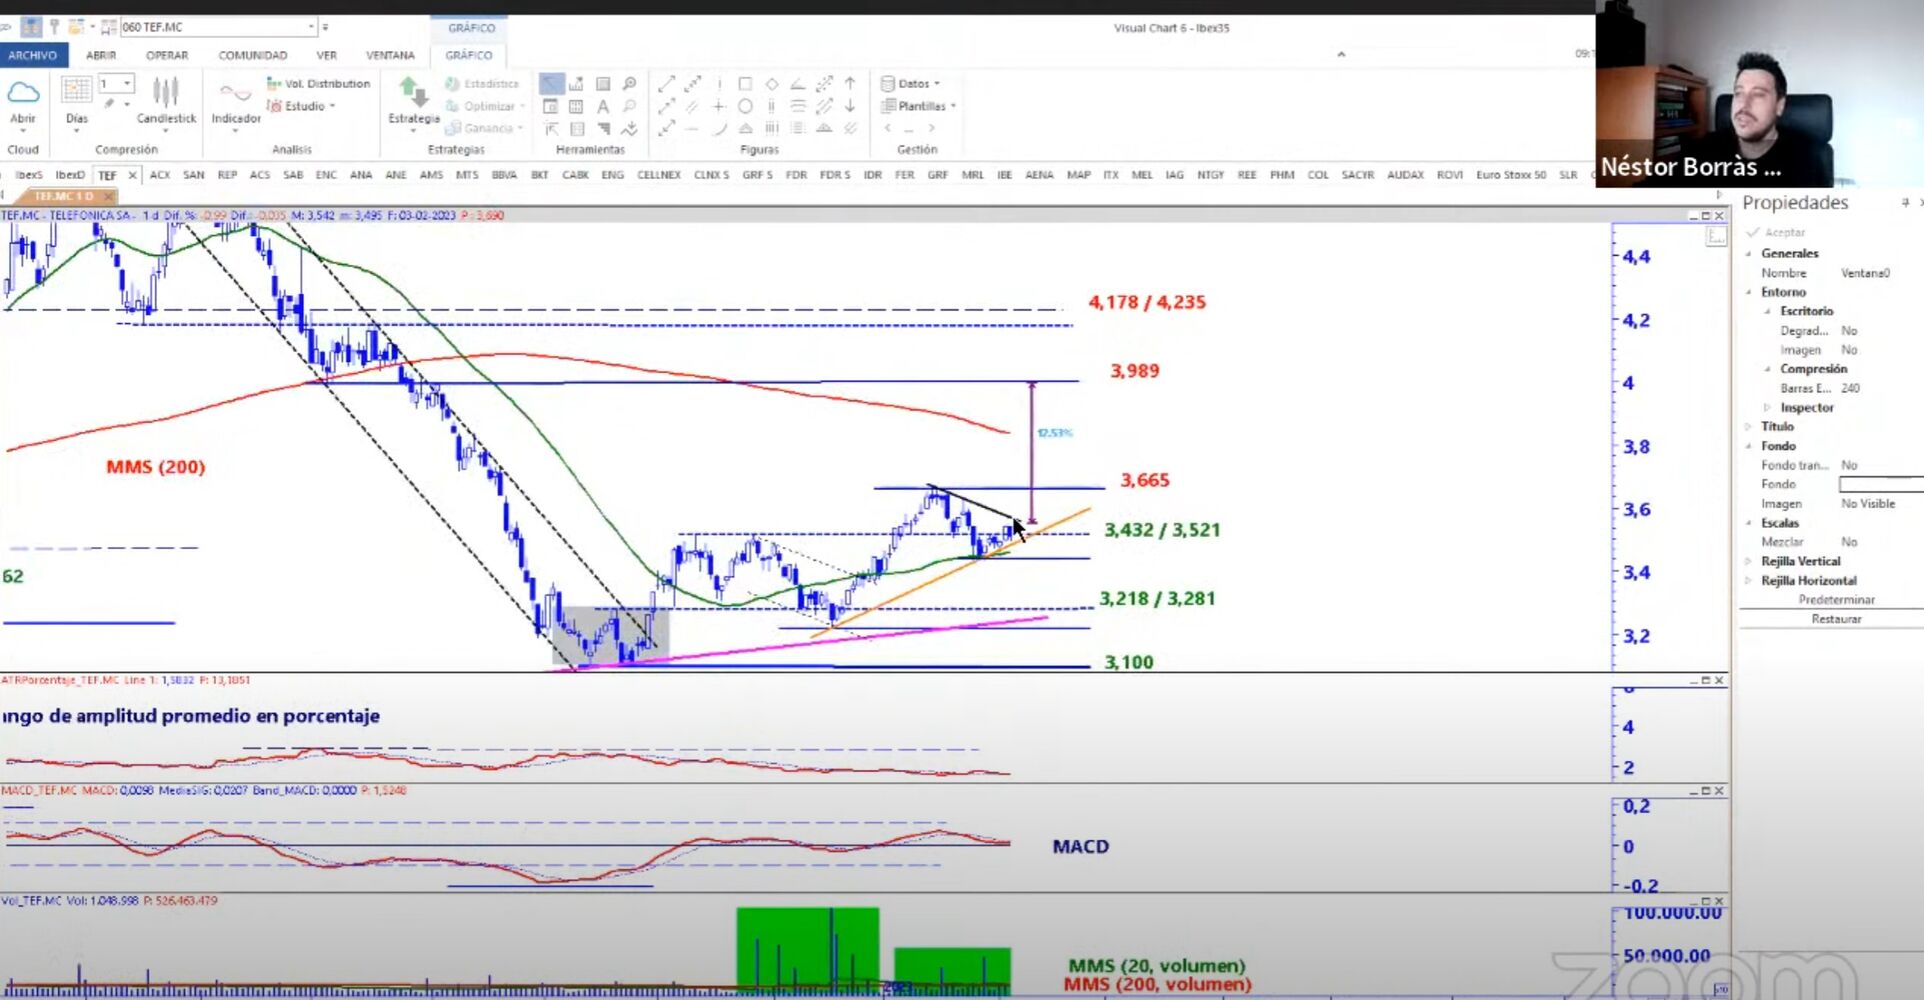Click the grid table tool in Herramientas
The height and width of the screenshot is (1000, 1924).
coord(577,106)
